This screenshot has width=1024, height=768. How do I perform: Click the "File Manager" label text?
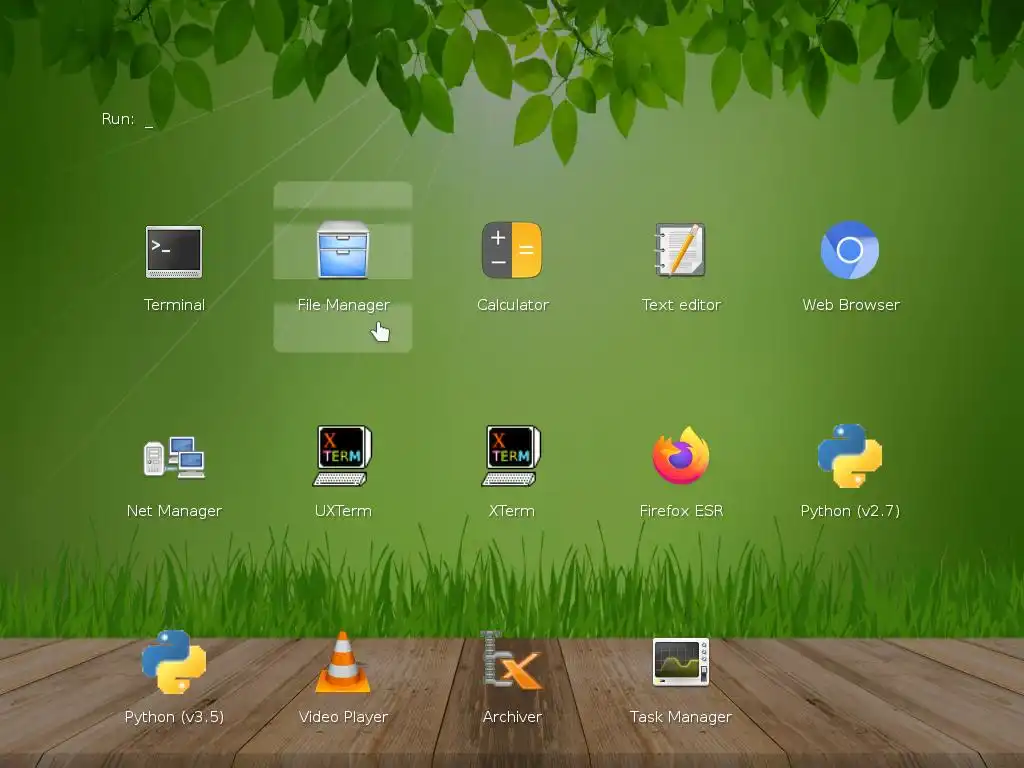[344, 305]
